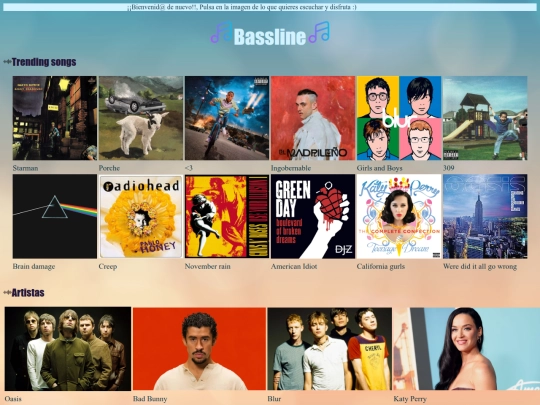The image size is (540, 405).
Task: Choose the Blur Girls and Boys cover
Action: tap(399, 118)
